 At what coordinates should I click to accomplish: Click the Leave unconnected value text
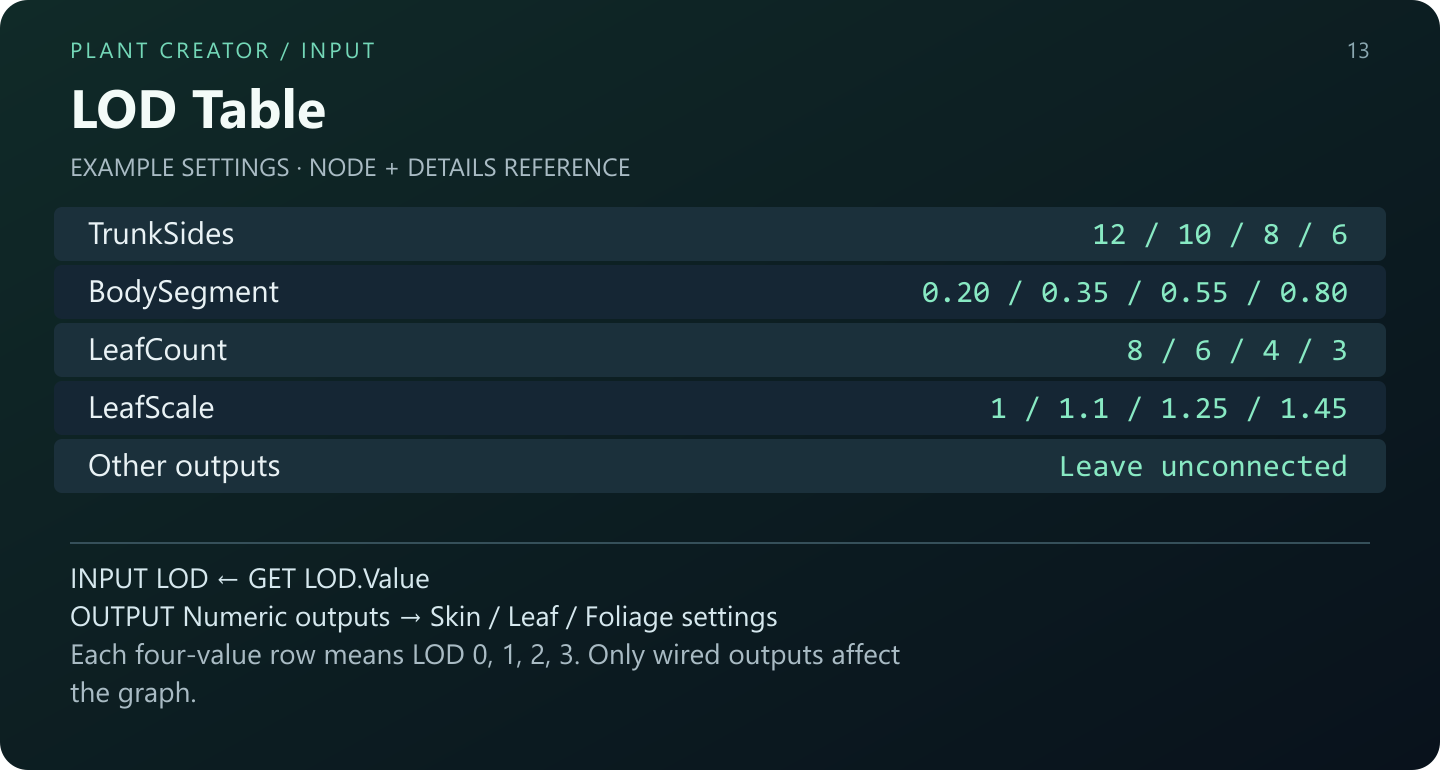[1203, 466]
